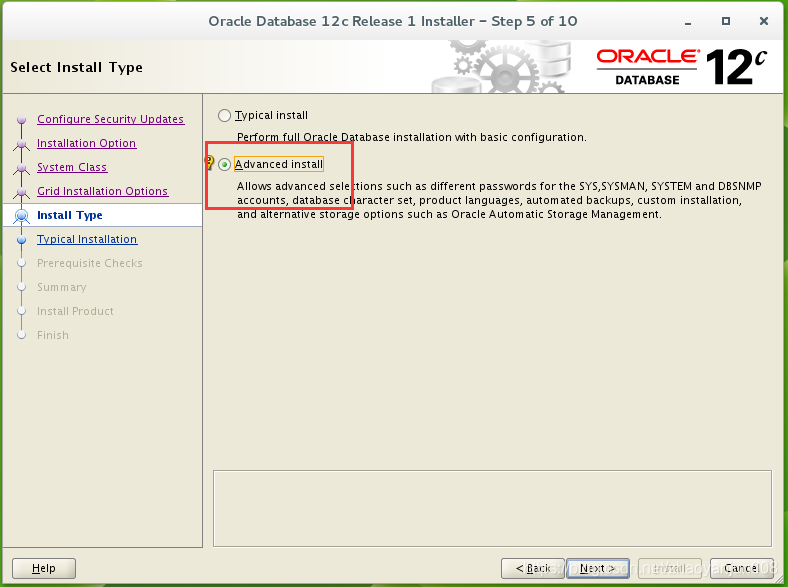The image size is (788, 587).
Task: Click the hint icon beside Advanced install
Action: (210, 162)
